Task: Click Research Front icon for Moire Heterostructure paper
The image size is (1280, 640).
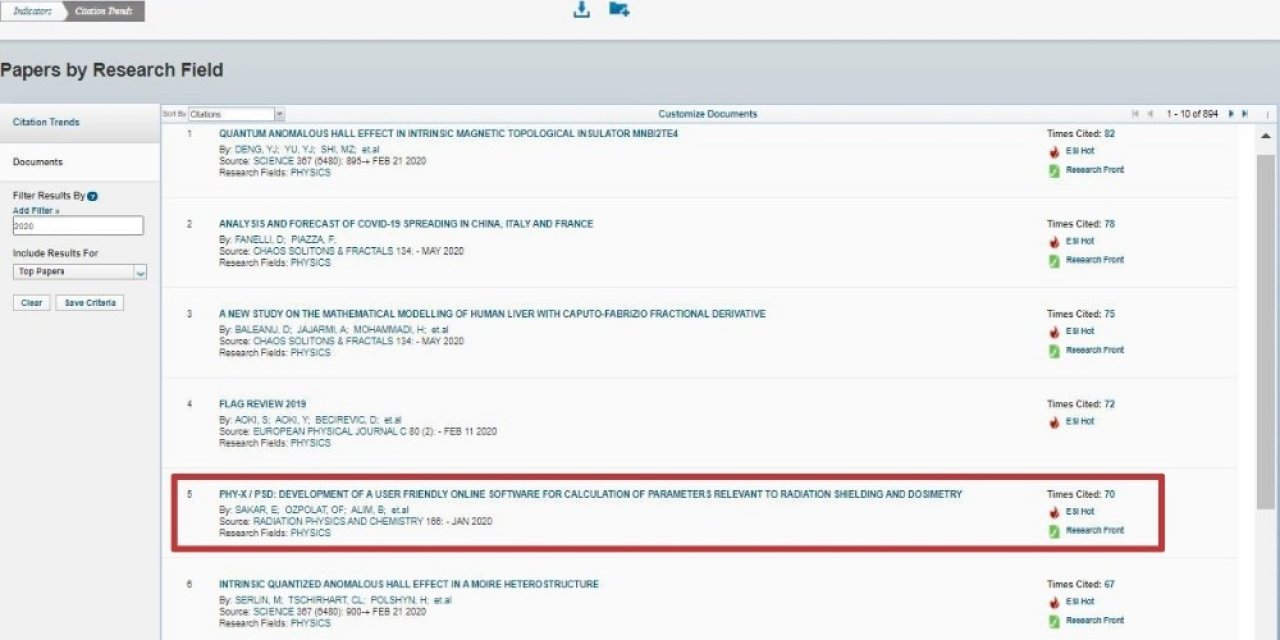Action: click(x=1054, y=621)
